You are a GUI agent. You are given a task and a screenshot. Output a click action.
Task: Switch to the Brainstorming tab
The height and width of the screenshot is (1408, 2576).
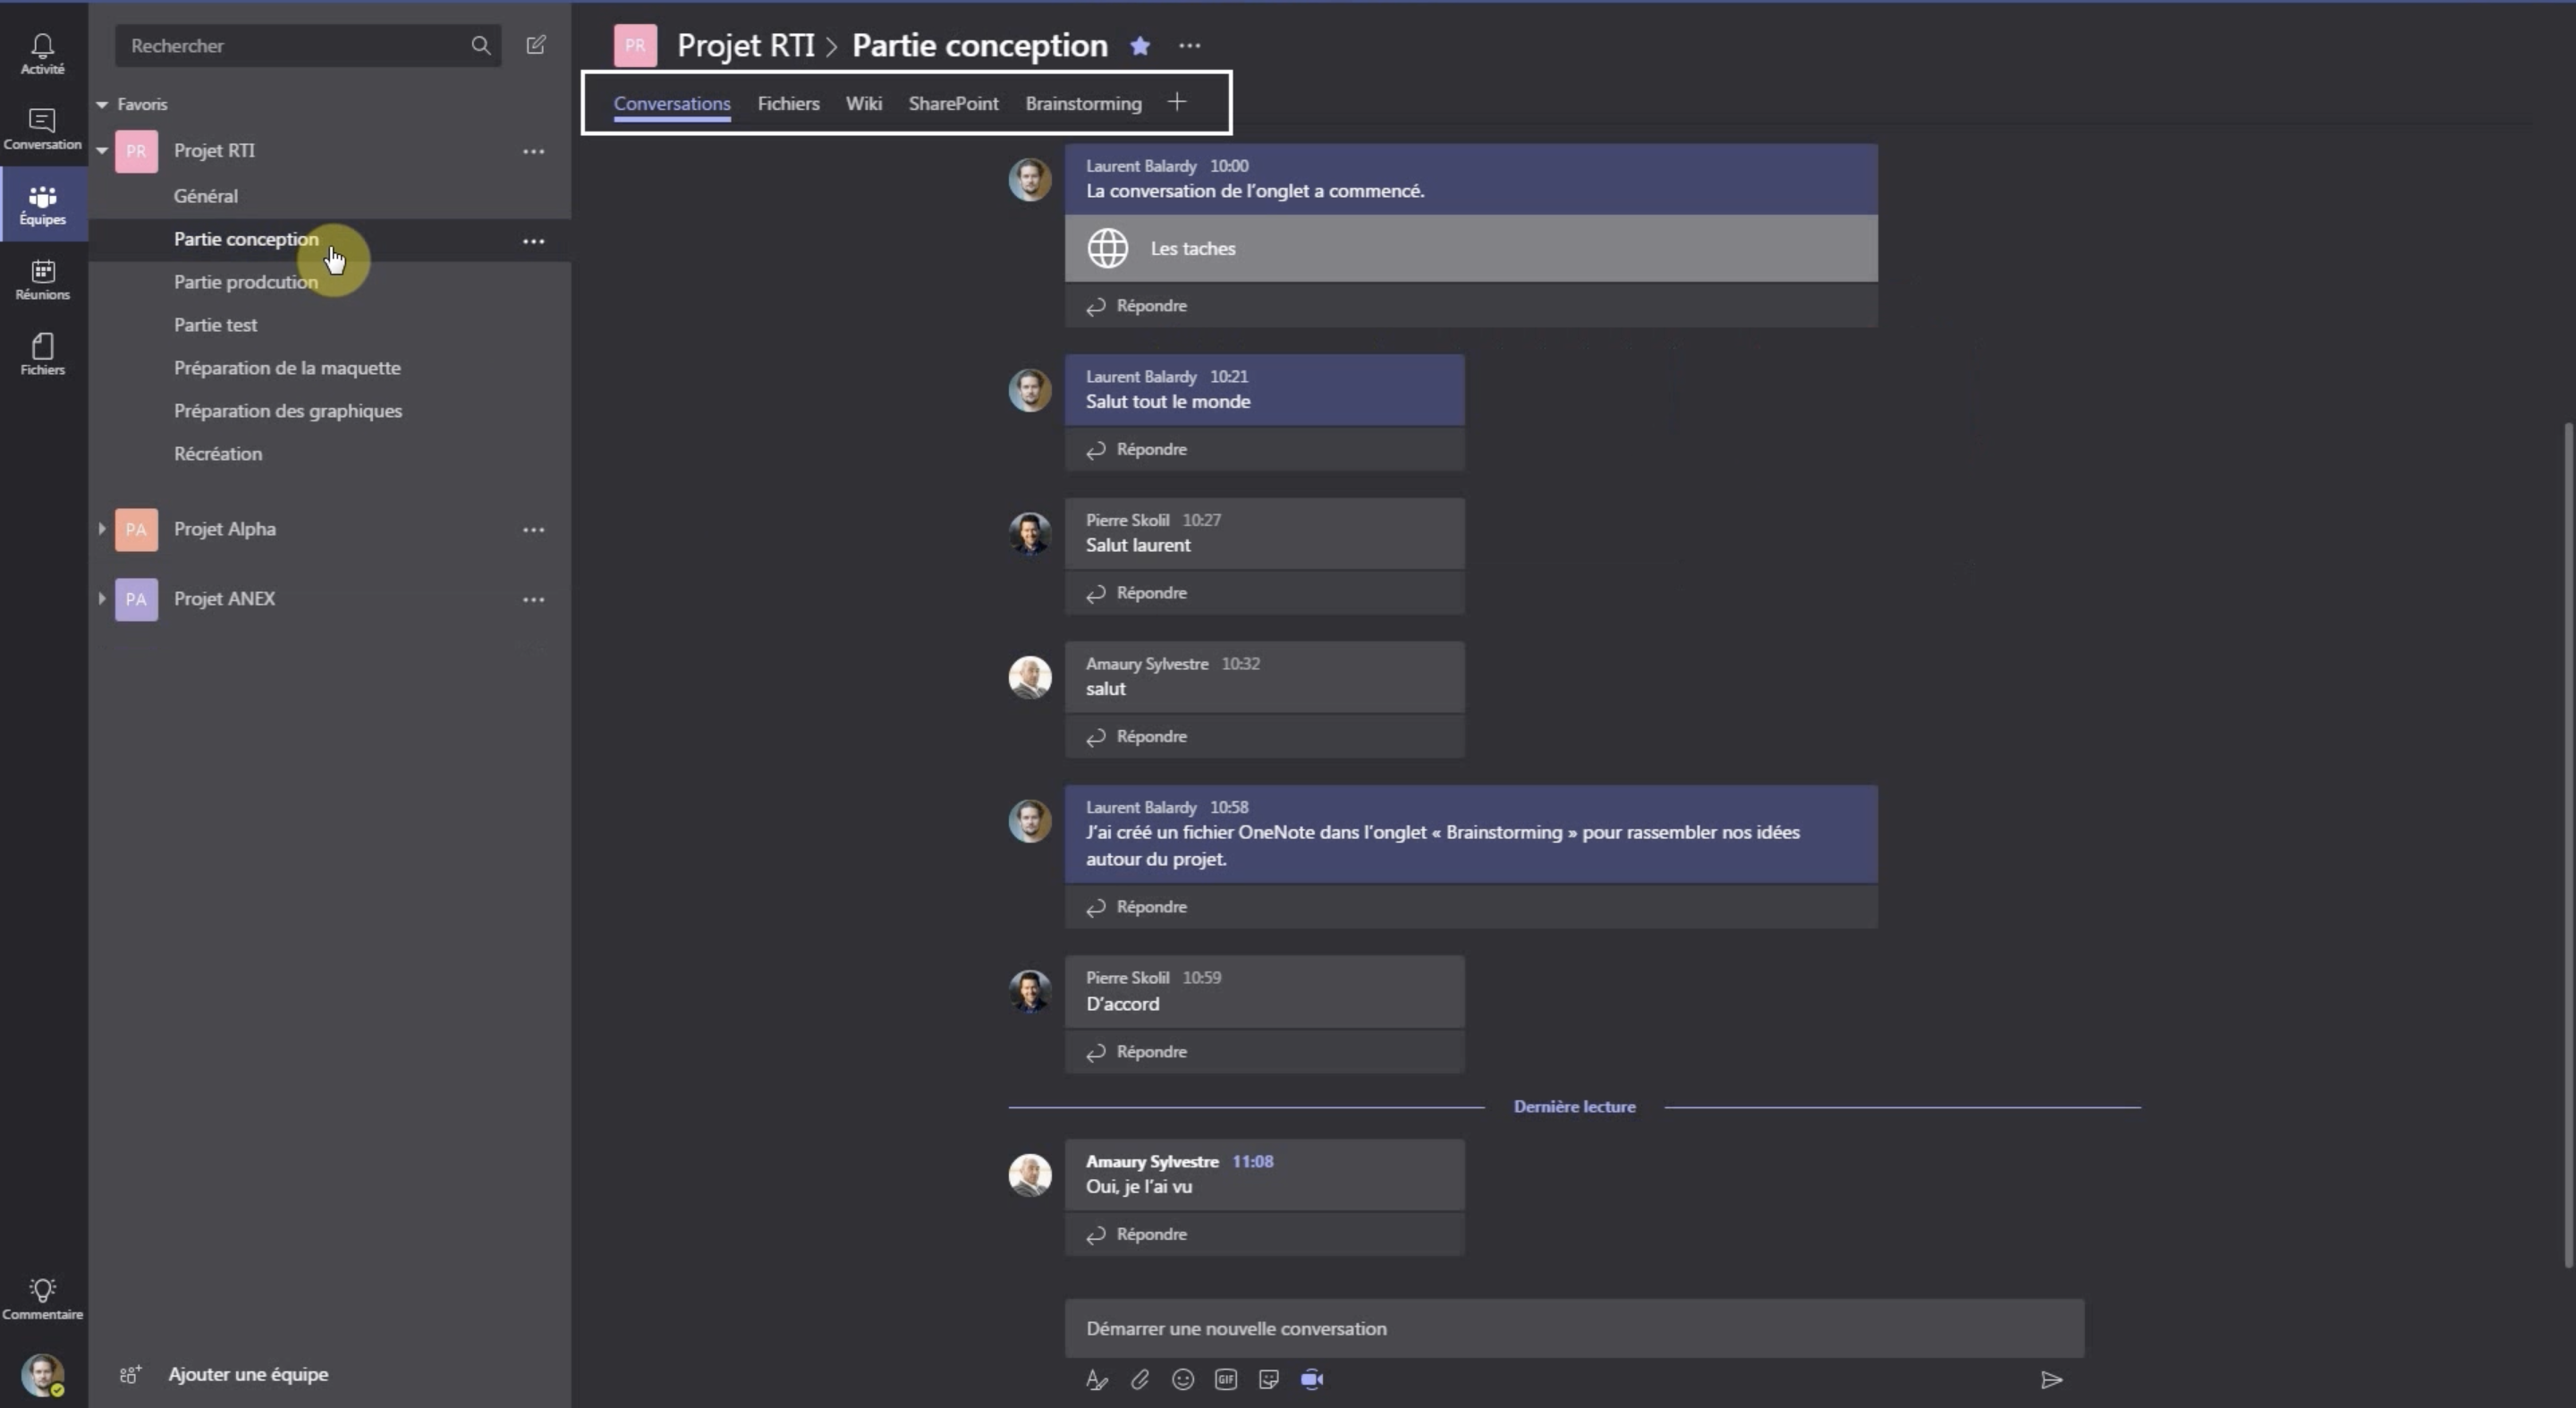(x=1083, y=102)
